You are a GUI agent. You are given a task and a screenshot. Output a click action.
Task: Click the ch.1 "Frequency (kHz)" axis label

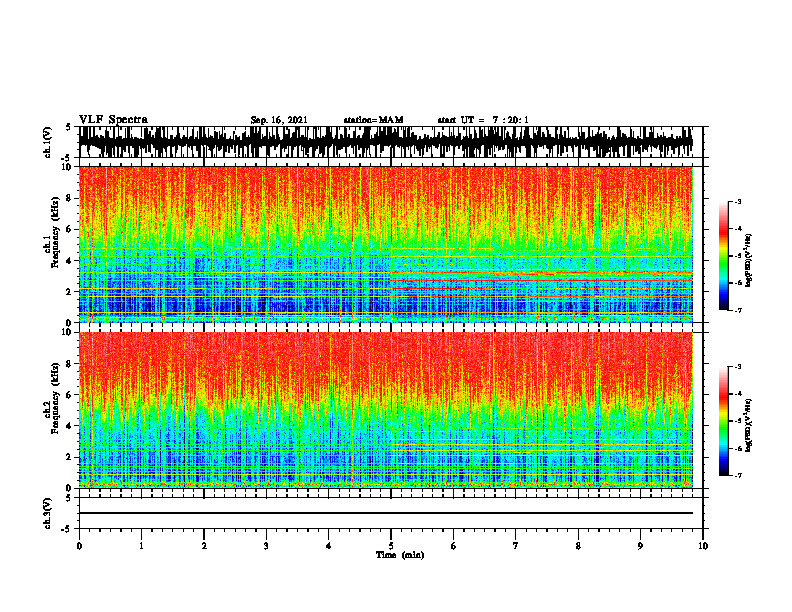coord(55,233)
